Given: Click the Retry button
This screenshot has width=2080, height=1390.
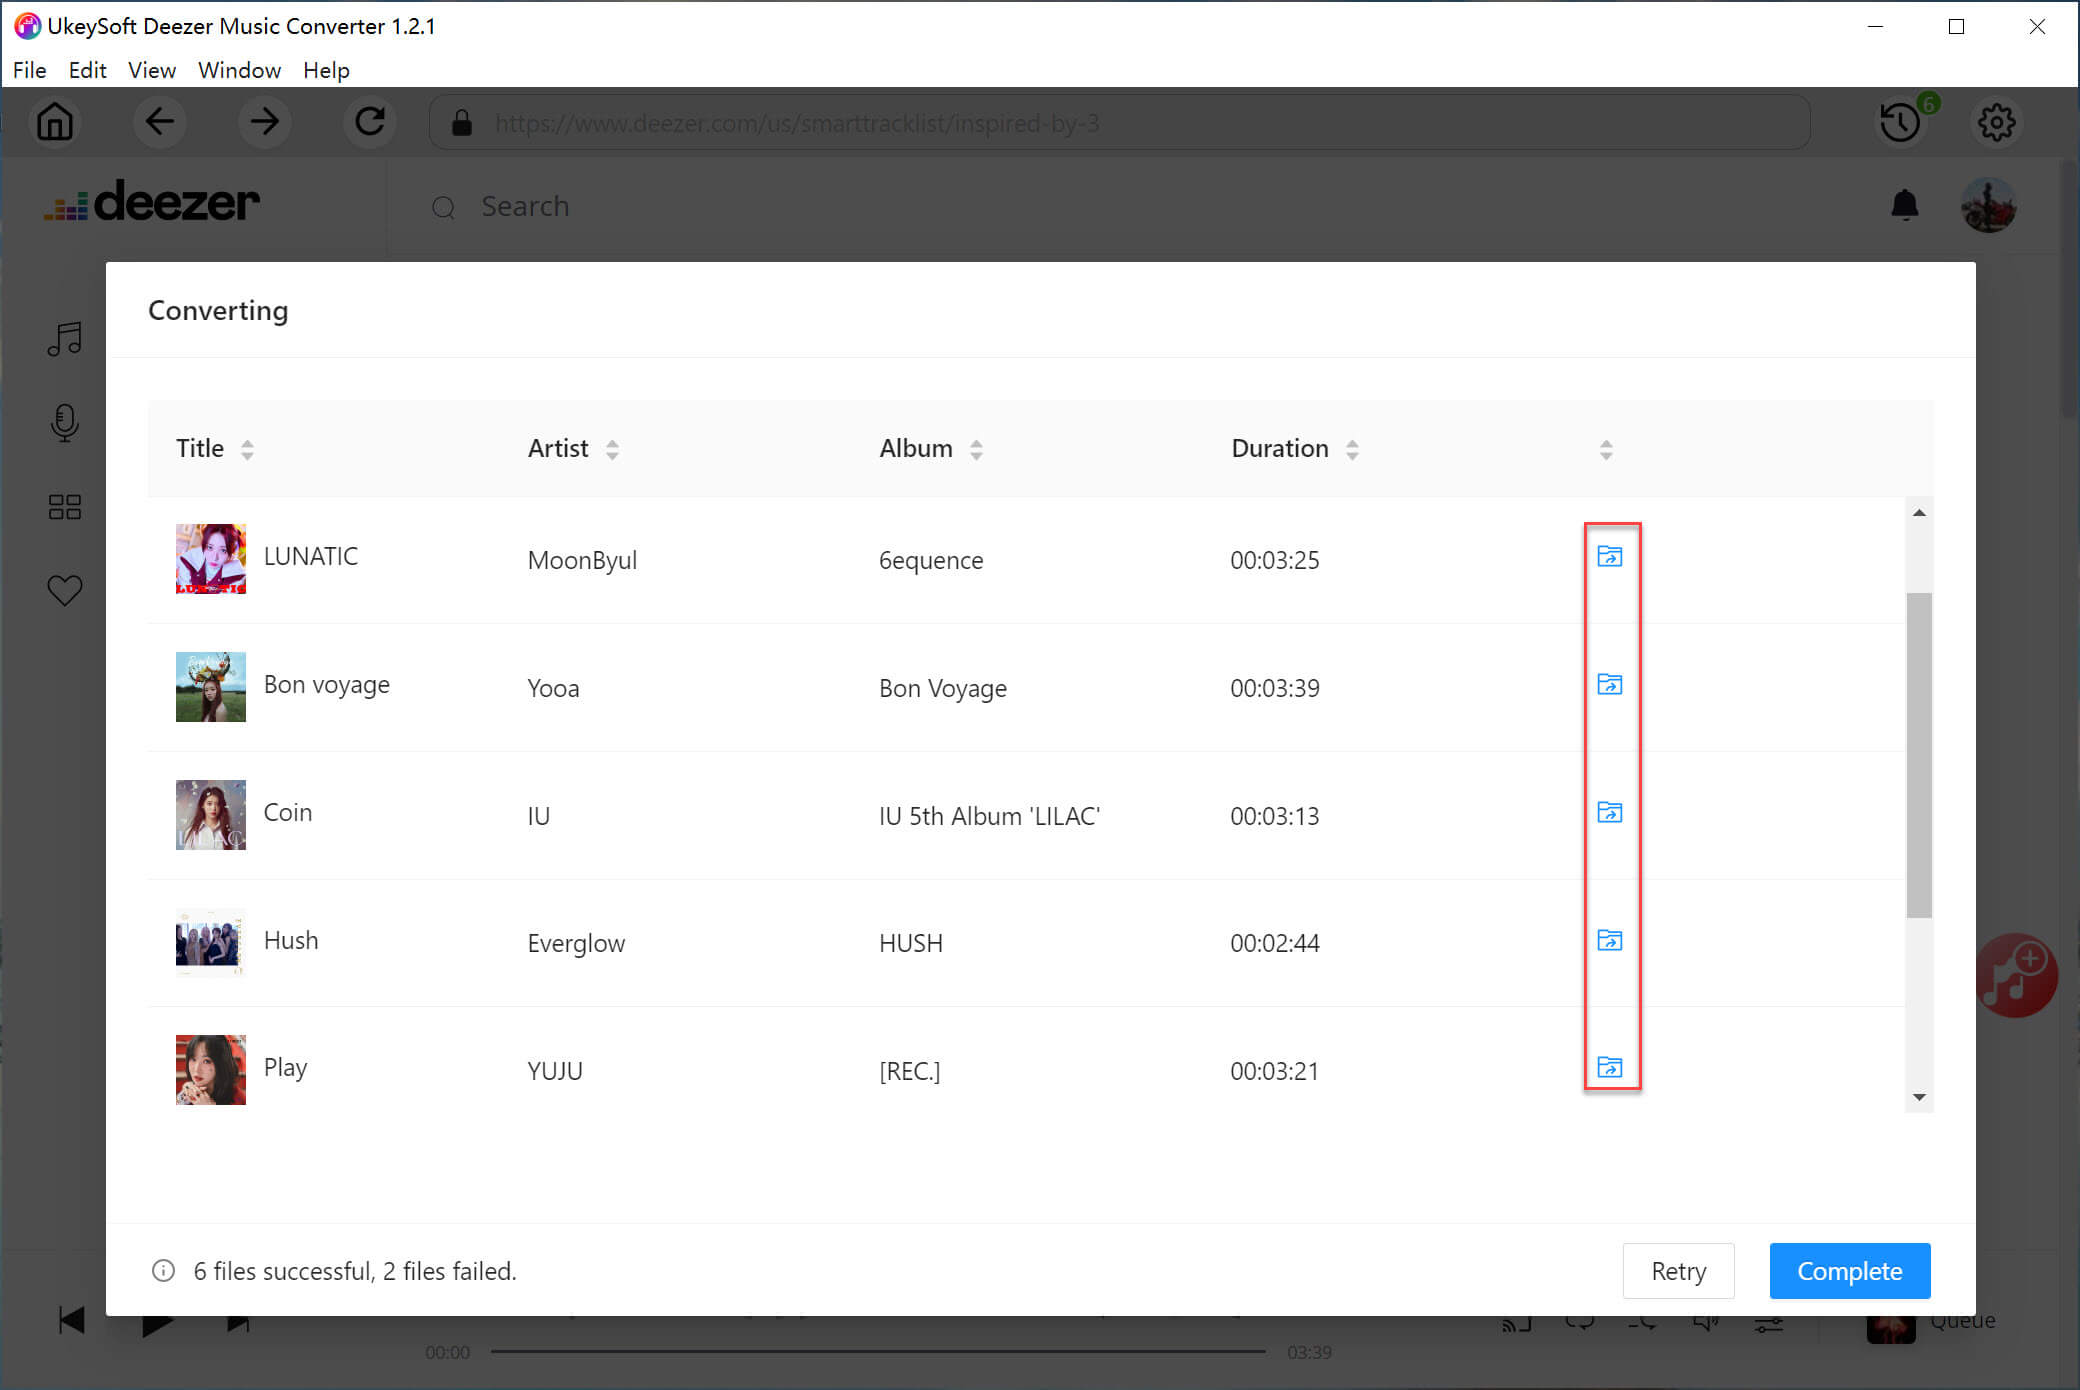Looking at the screenshot, I should click(x=1678, y=1271).
